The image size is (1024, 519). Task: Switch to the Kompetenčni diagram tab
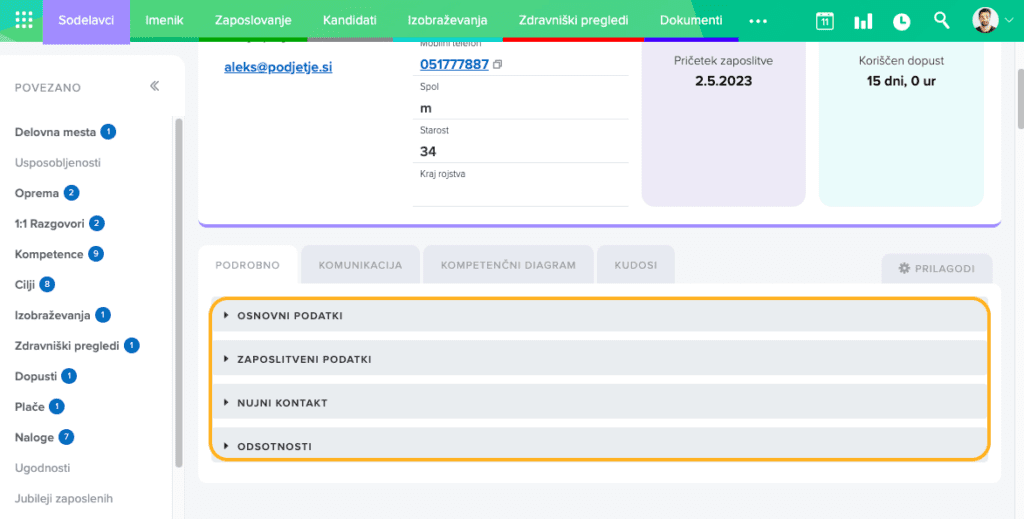click(508, 266)
